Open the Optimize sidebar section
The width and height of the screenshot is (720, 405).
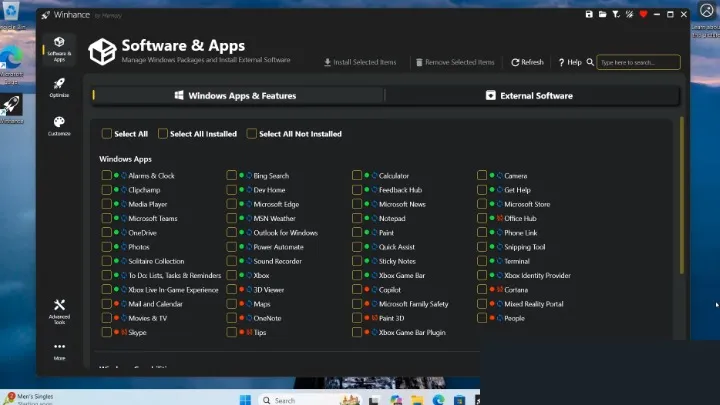click(x=59, y=87)
